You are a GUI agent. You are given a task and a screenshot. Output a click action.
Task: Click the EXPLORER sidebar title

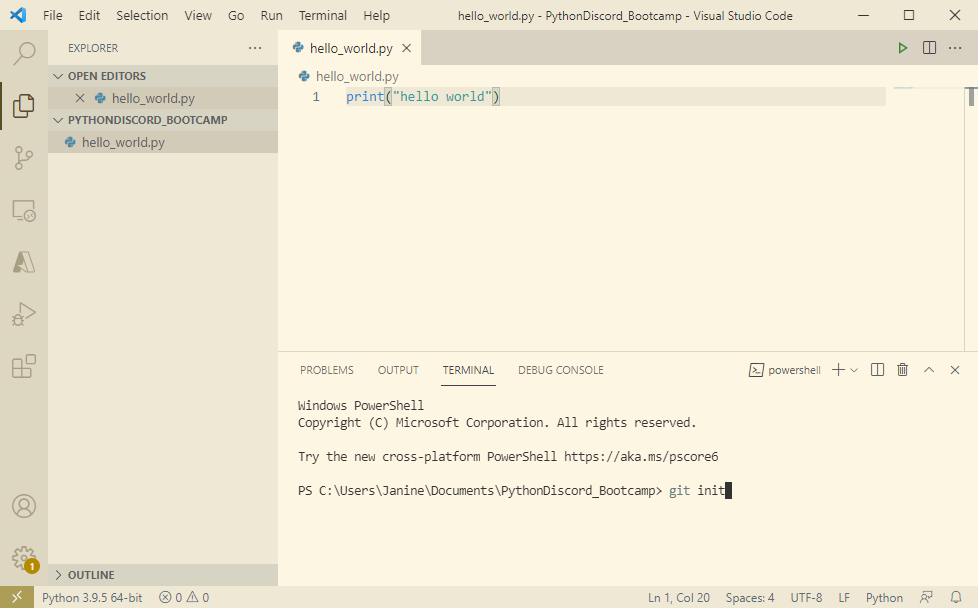[93, 48]
